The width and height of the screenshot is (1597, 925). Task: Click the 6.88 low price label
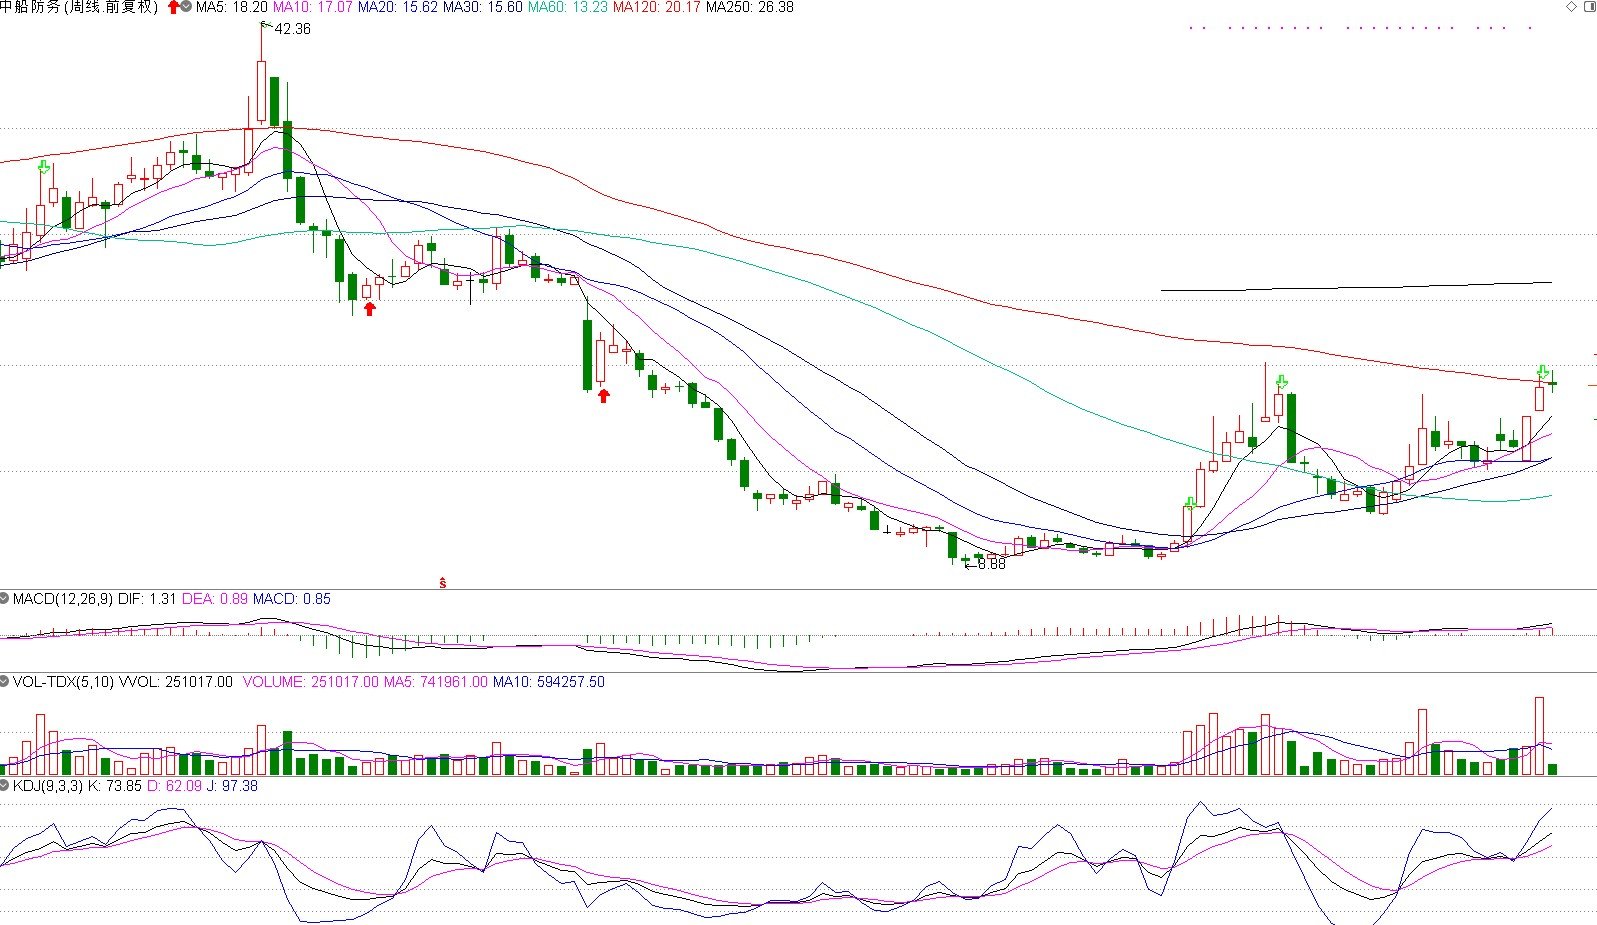[x=991, y=564]
